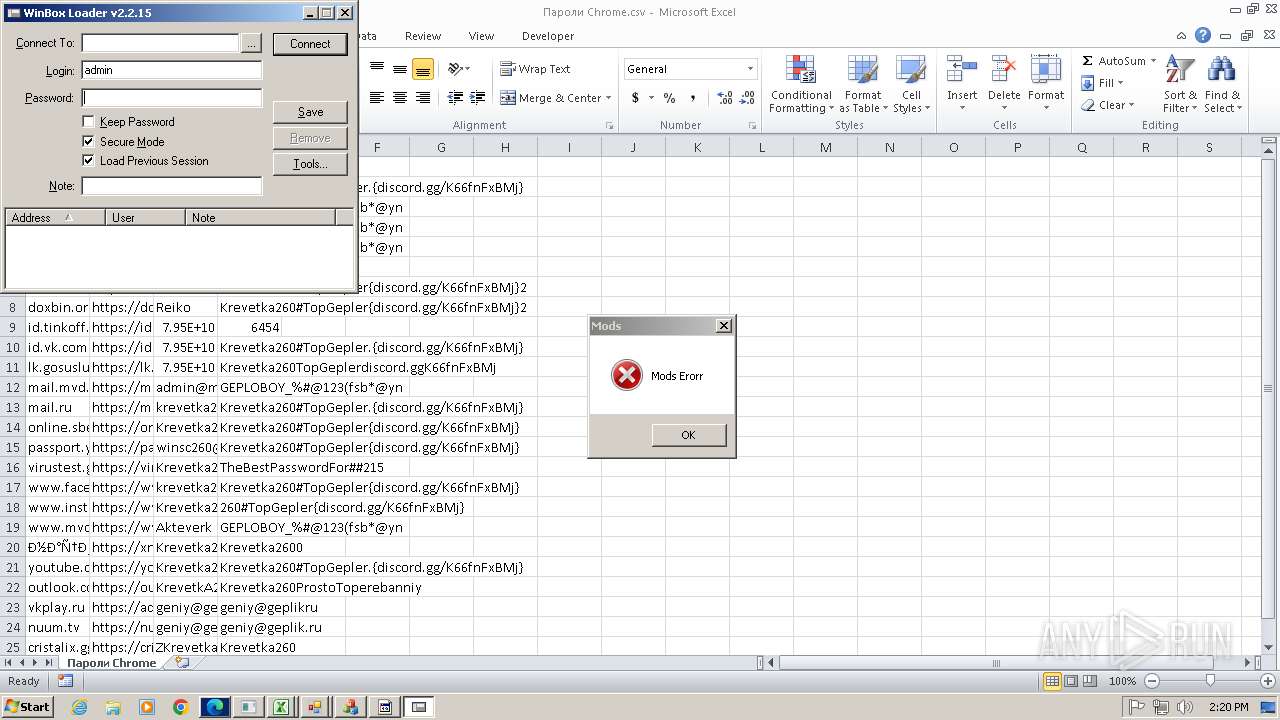Open Fill dropdown
This screenshot has width=1280, height=720.
coord(1103,83)
